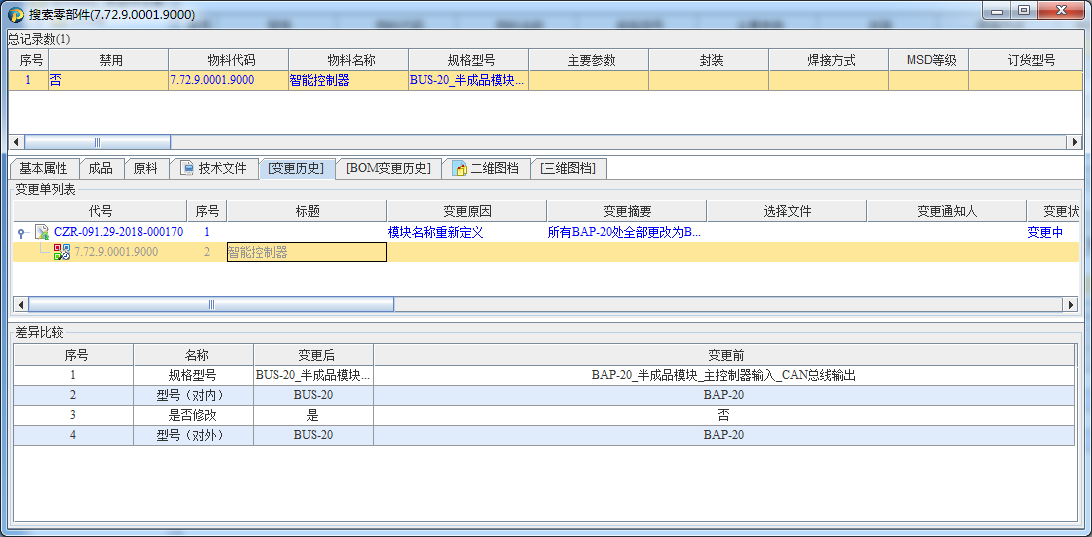The width and height of the screenshot is (1092, 537).
Task: Open the [三维图档] tab
Action: pyautogui.click(x=568, y=168)
